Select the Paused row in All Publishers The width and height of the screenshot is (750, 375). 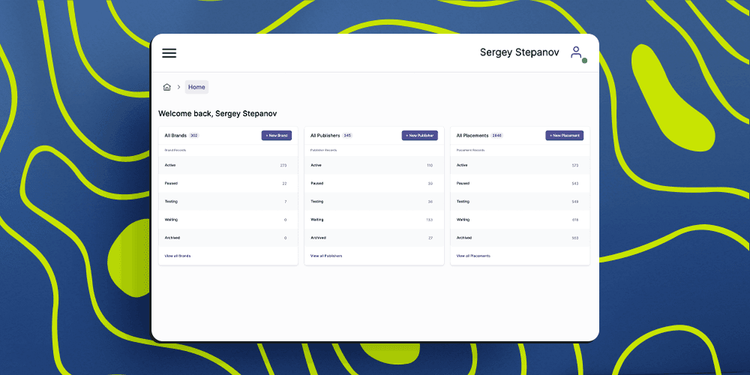(374, 184)
